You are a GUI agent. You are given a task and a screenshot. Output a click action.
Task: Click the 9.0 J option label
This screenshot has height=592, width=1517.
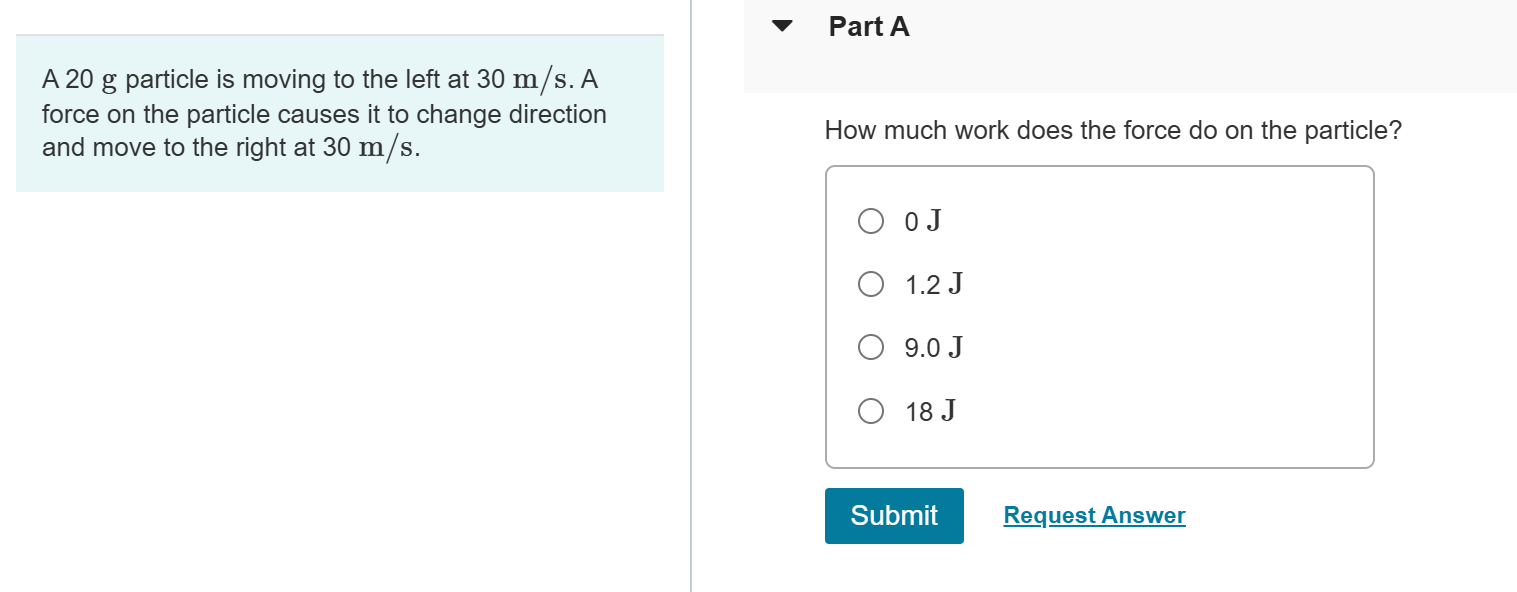tap(932, 348)
